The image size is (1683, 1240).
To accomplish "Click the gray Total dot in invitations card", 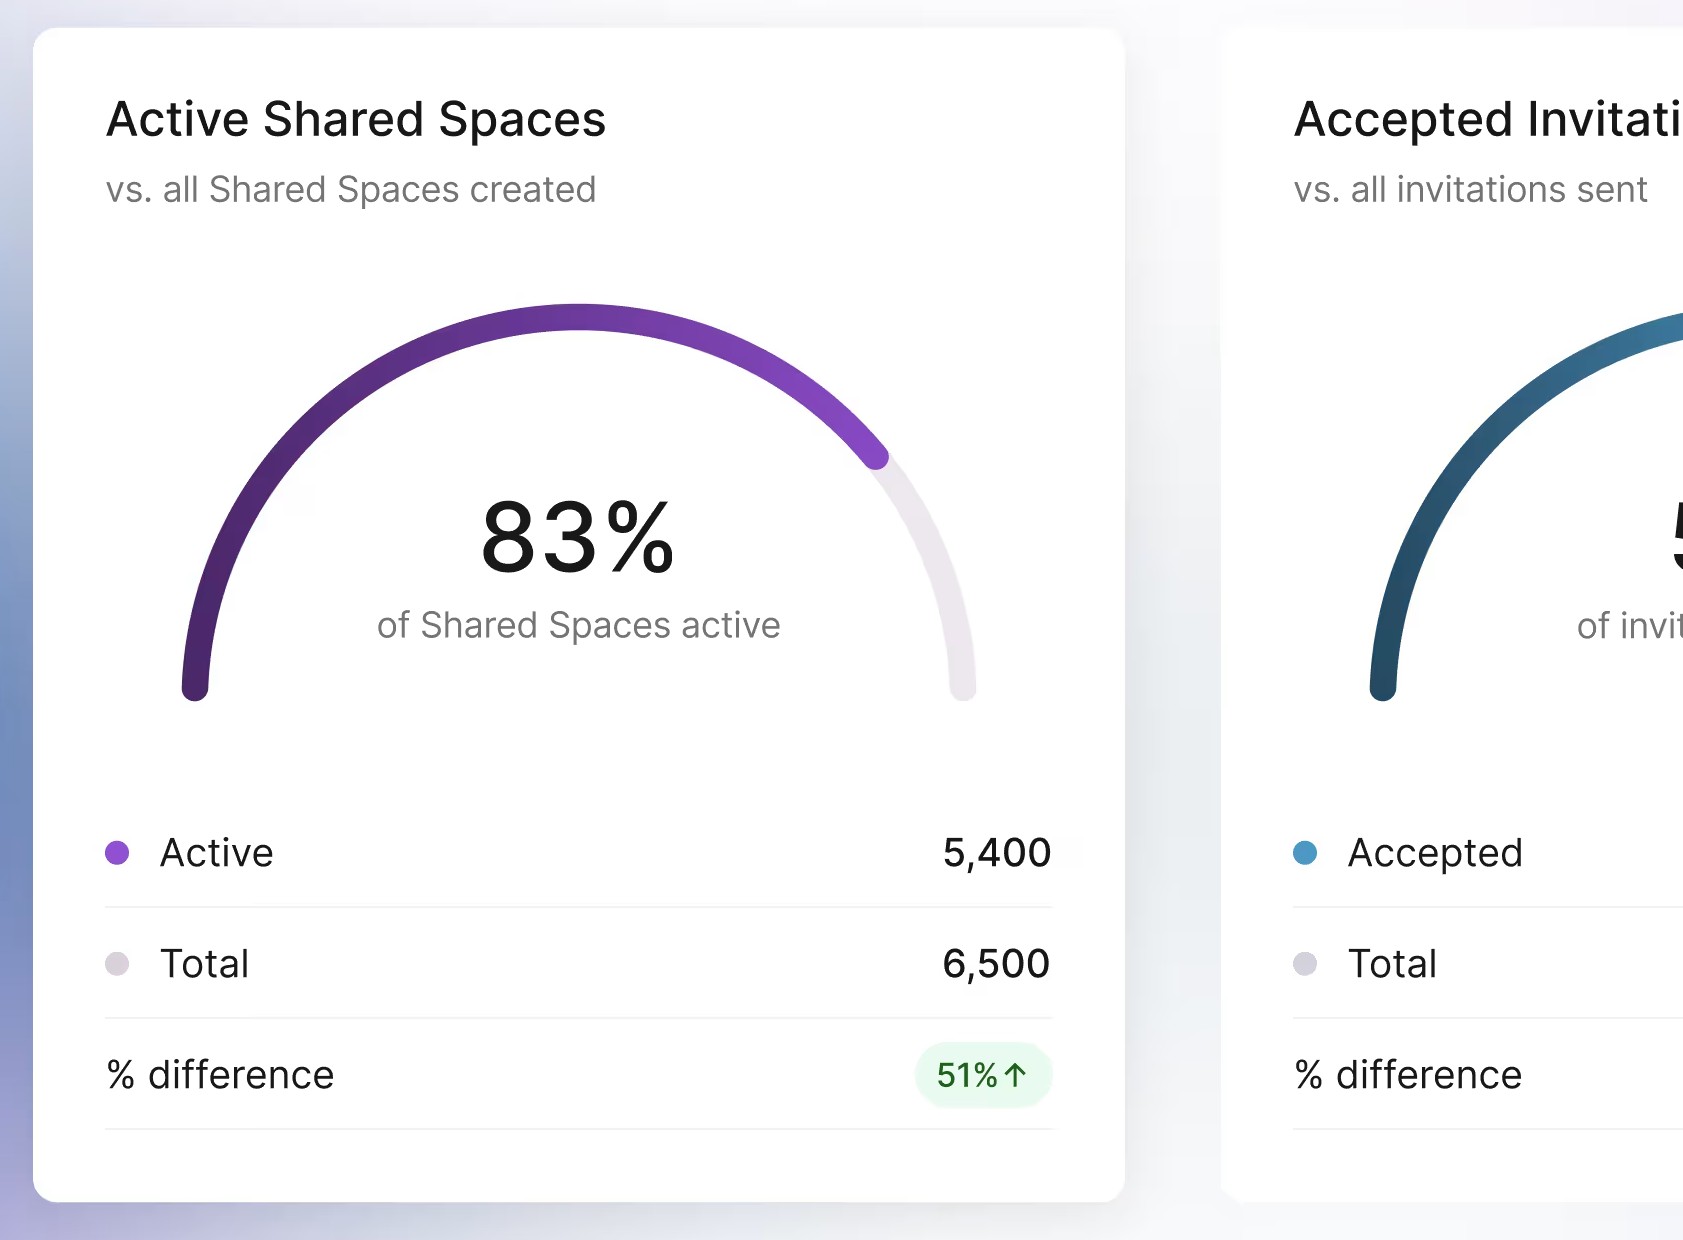I will pyautogui.click(x=1305, y=964).
